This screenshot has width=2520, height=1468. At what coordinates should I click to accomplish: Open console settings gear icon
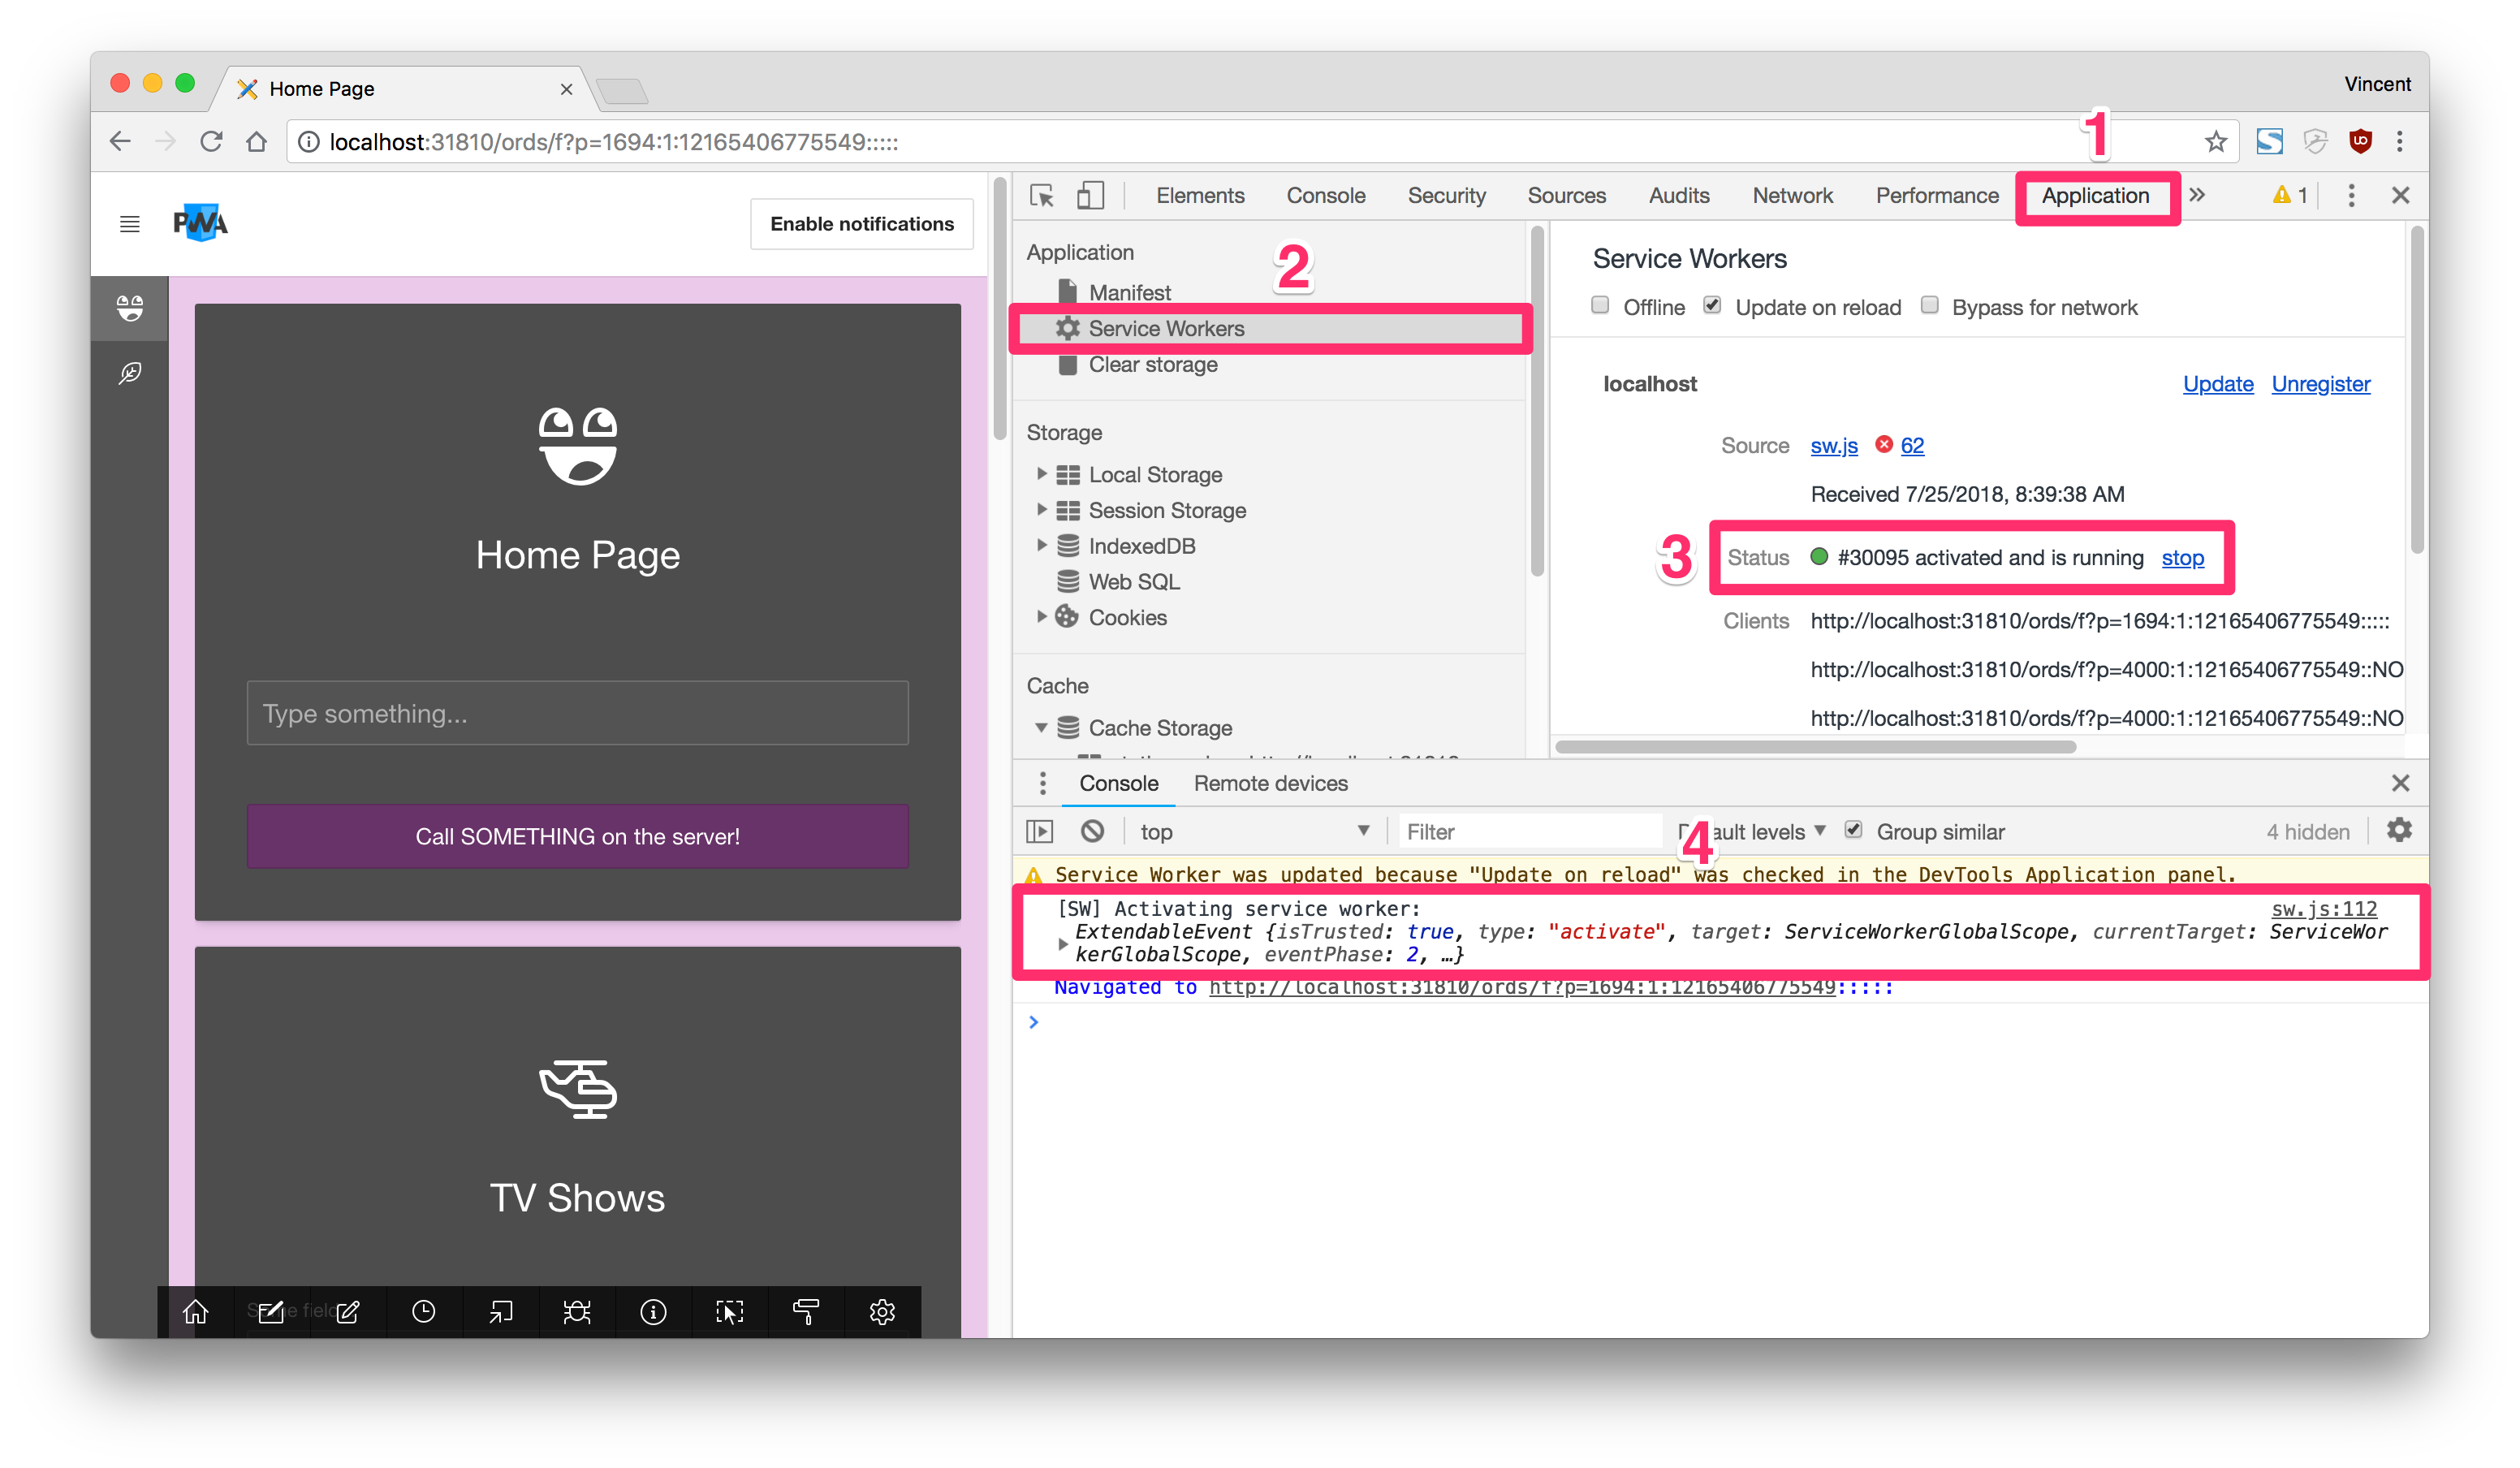coord(2399,830)
